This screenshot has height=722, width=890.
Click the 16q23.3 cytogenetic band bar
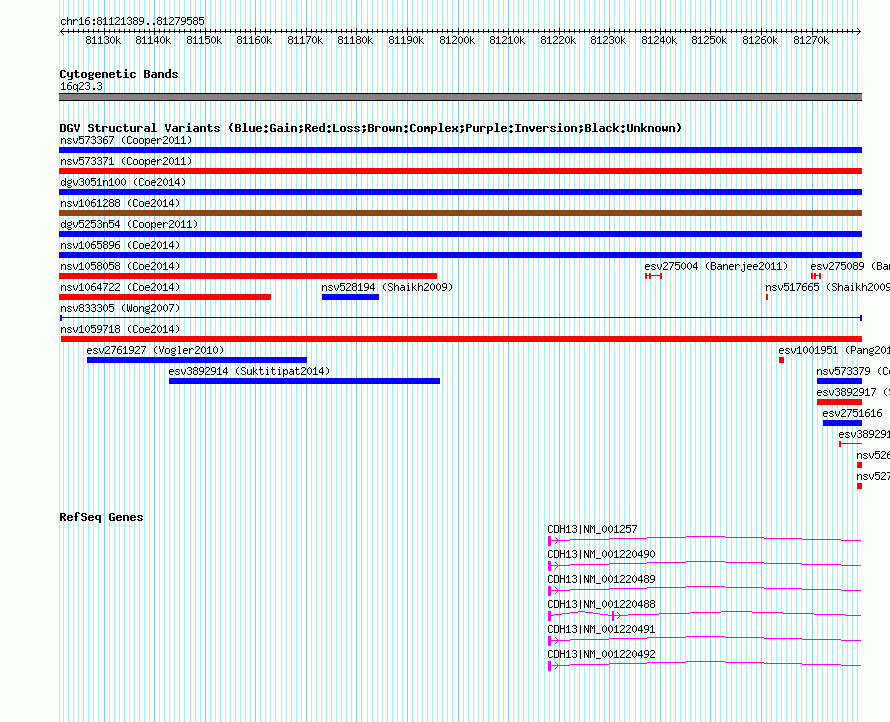(x=460, y=97)
